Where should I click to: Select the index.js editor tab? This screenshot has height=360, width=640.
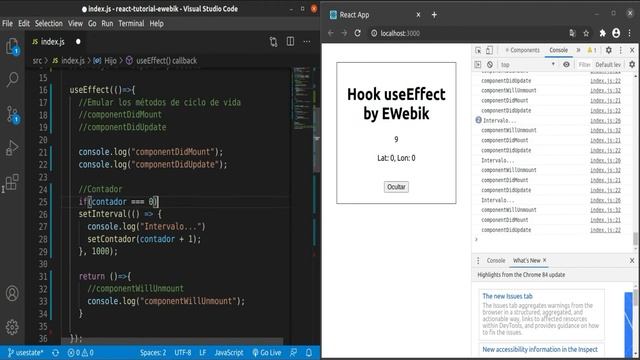53,42
